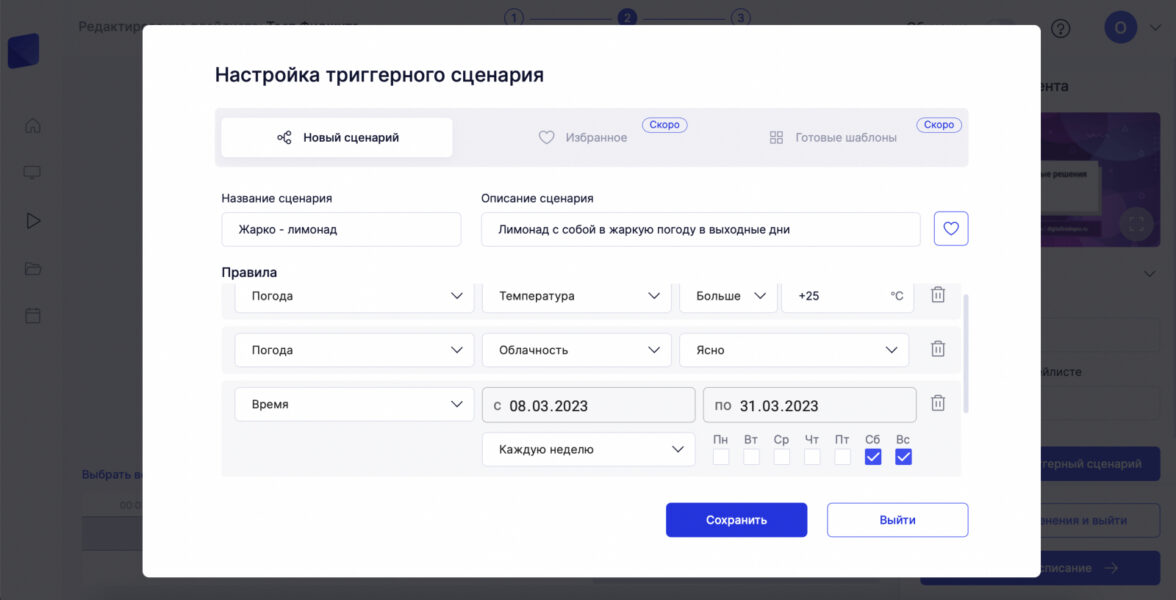
Task: Open the calendar icon in sidebar
Action: coord(33,316)
